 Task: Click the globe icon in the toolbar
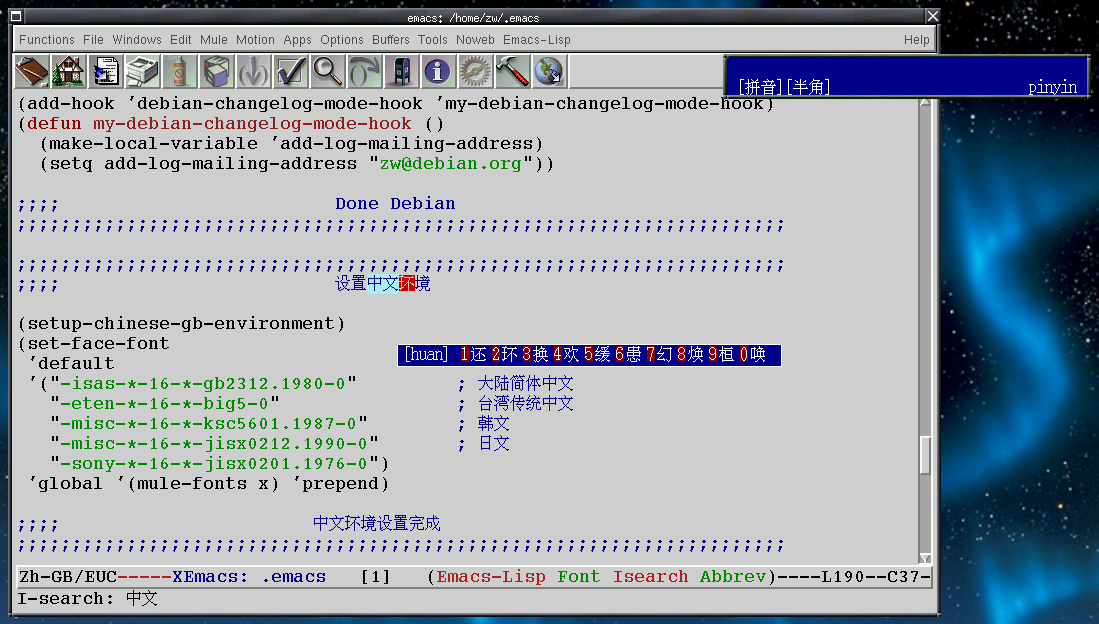[x=549, y=71]
